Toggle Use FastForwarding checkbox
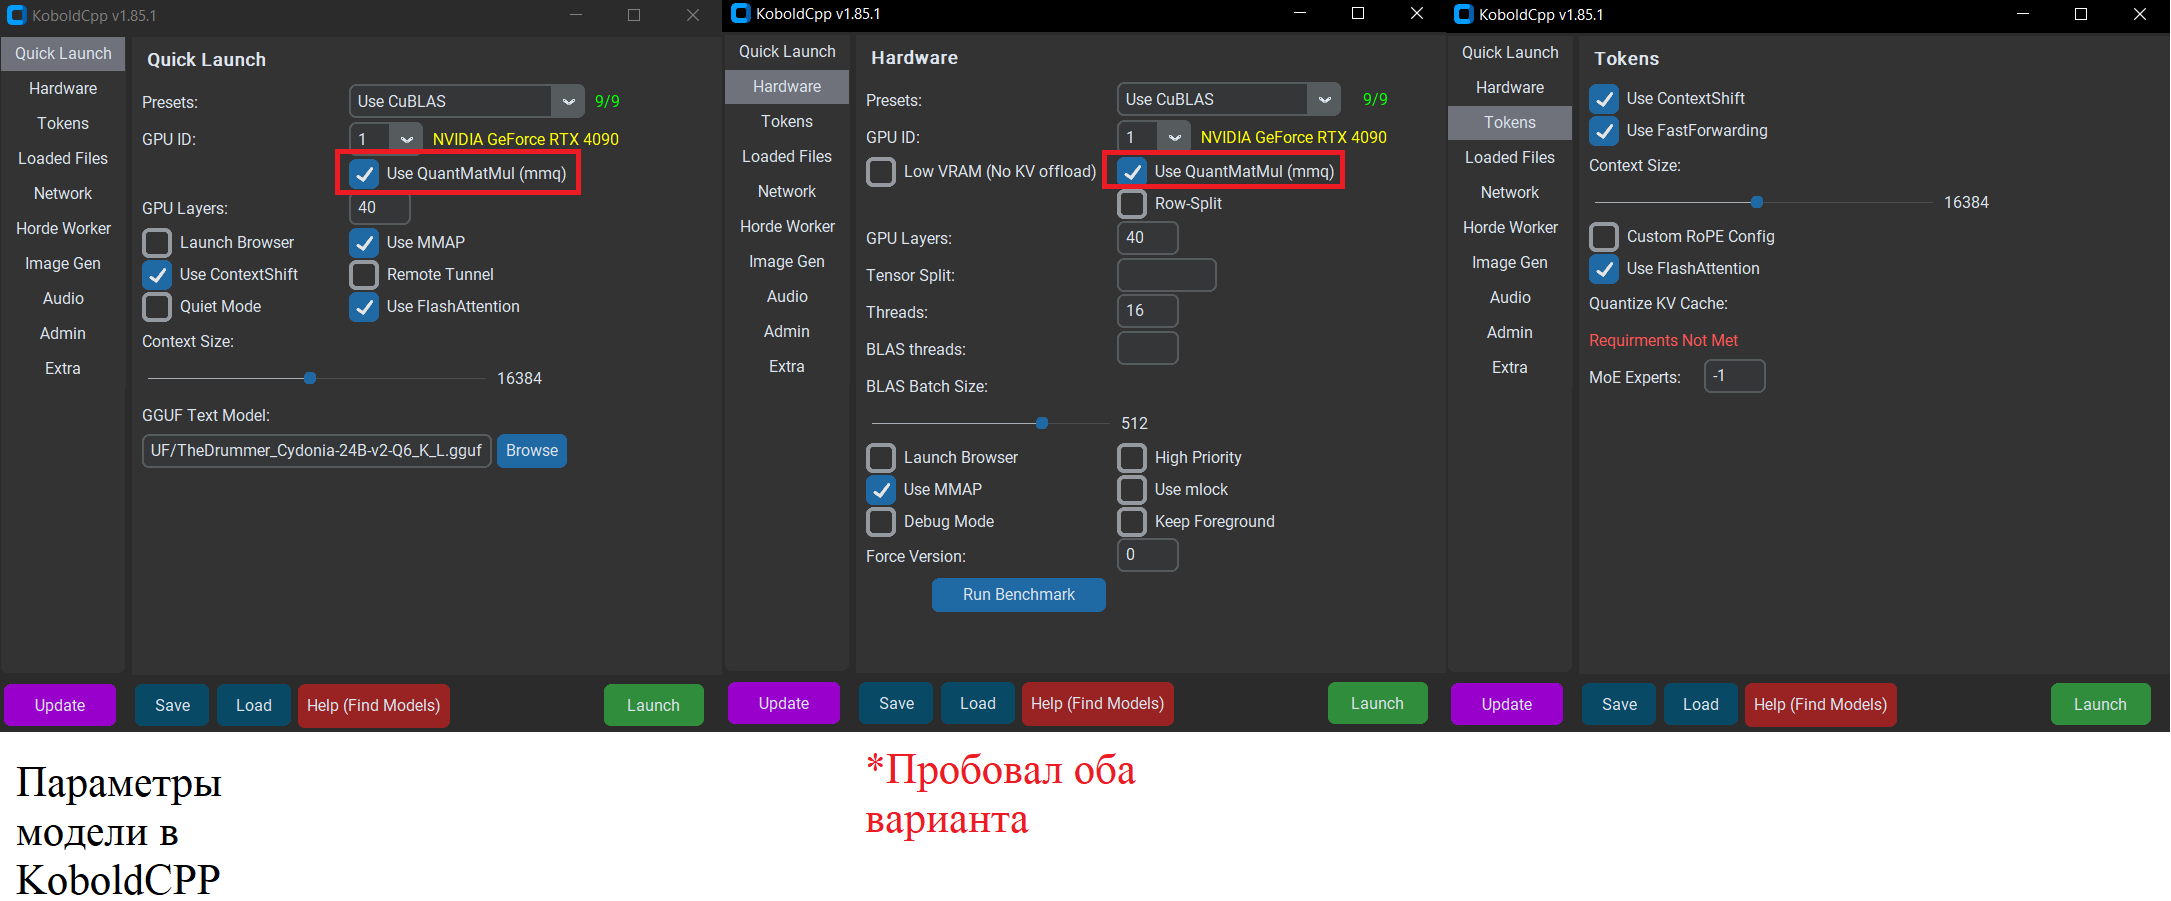Screen dimensions: 2171x901 click(x=1604, y=131)
